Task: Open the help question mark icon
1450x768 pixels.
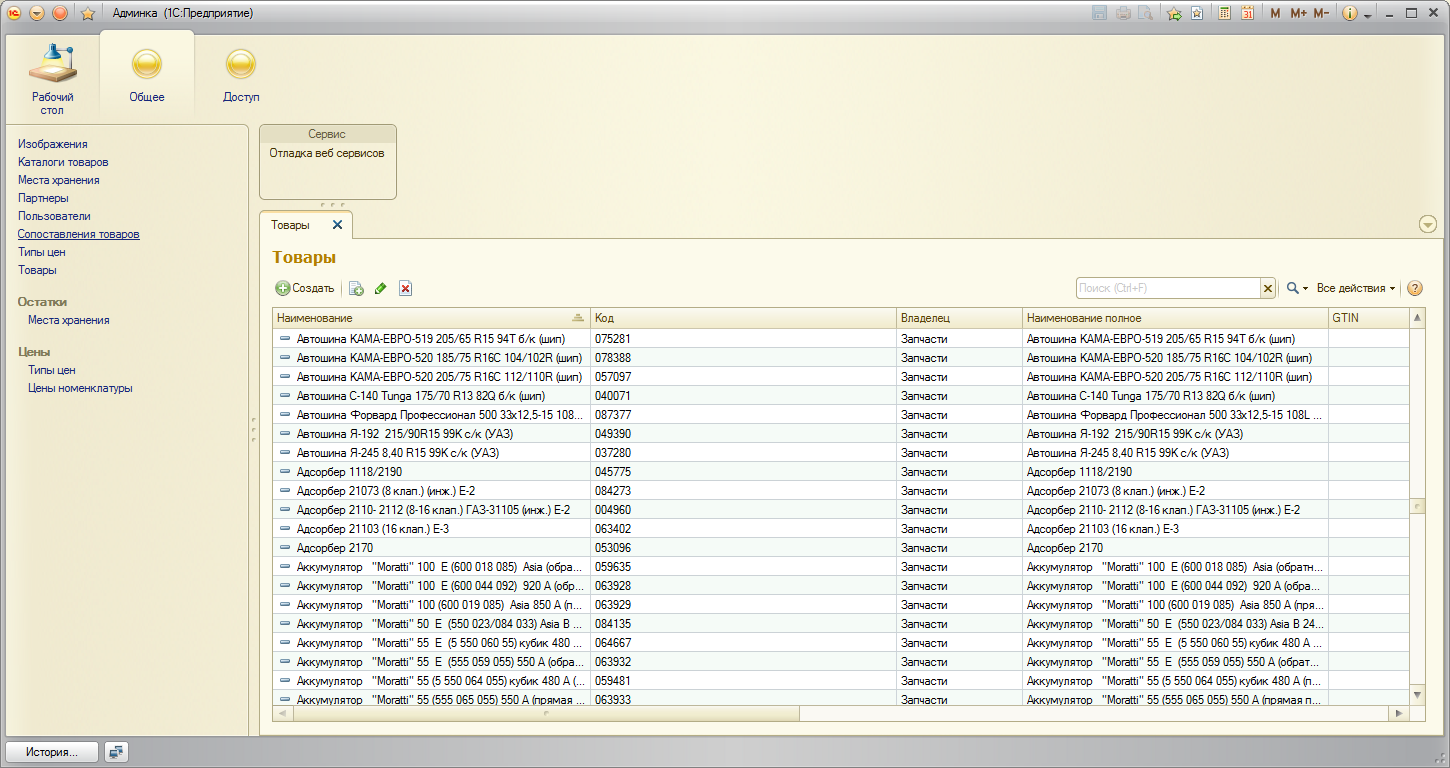Action: tap(1415, 288)
